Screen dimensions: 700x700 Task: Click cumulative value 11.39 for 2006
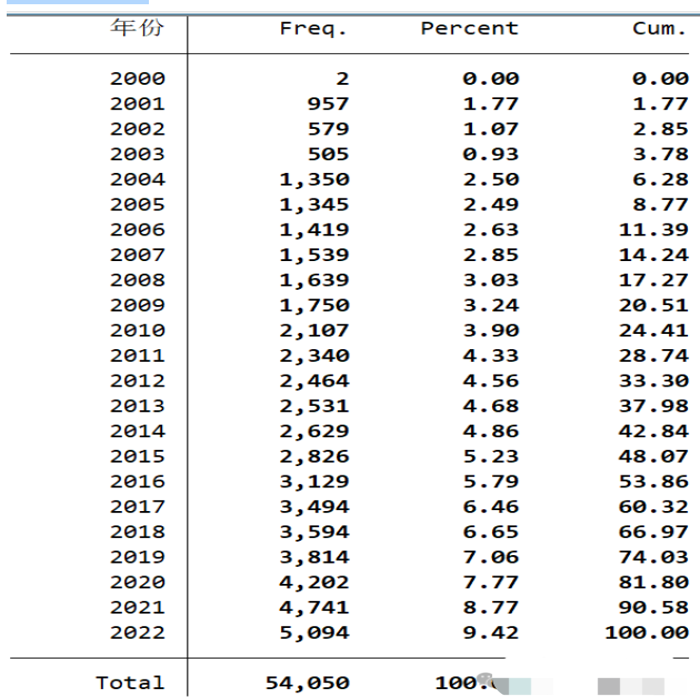(654, 229)
